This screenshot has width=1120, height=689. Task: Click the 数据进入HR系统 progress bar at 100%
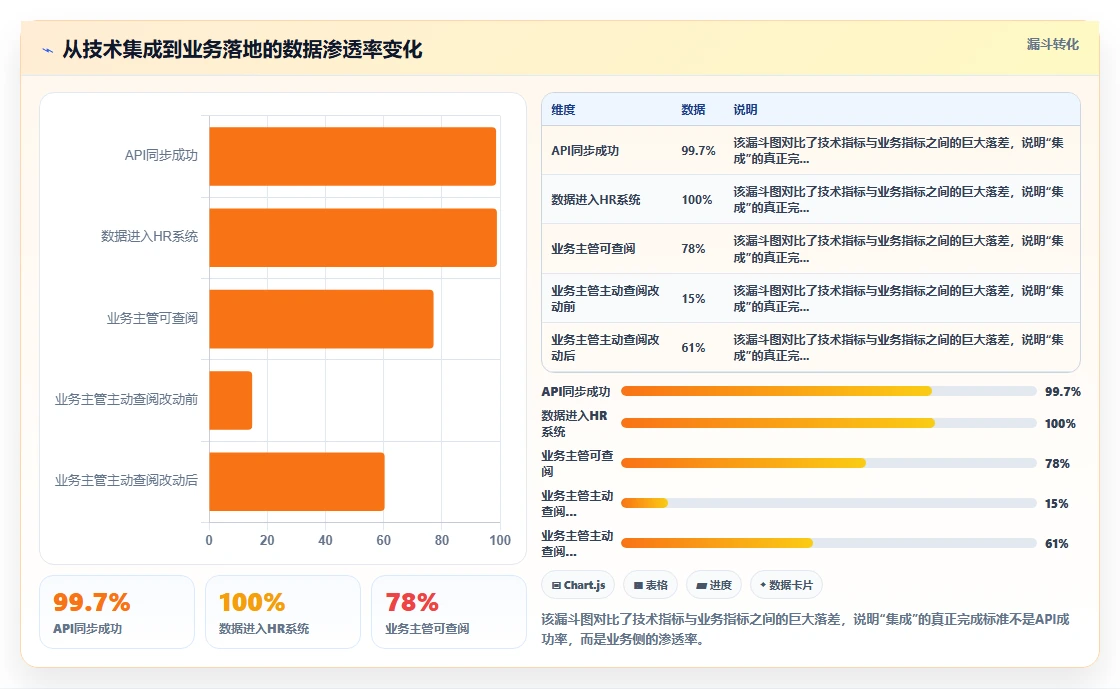(829, 423)
